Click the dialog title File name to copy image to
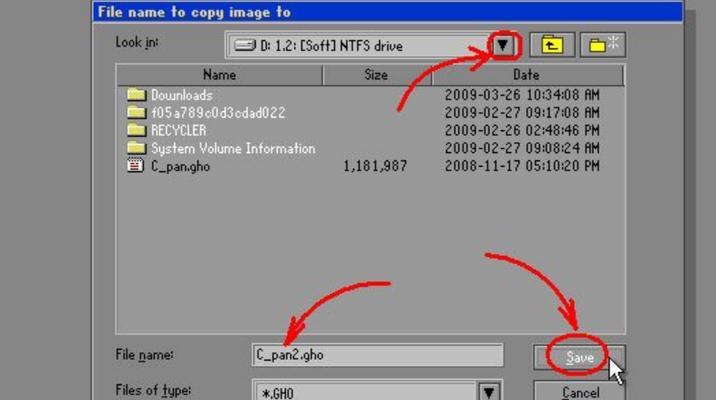The width and height of the screenshot is (716, 400). pyautogui.click(x=194, y=12)
